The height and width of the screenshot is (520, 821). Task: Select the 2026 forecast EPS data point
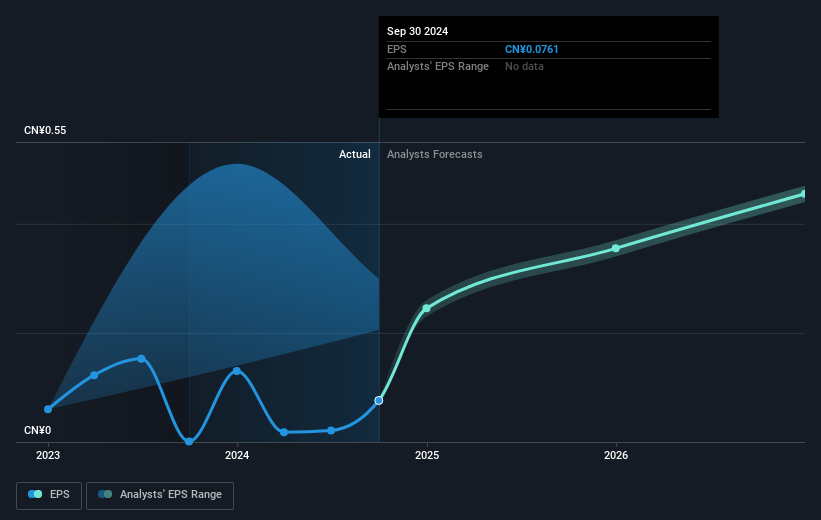[616, 248]
